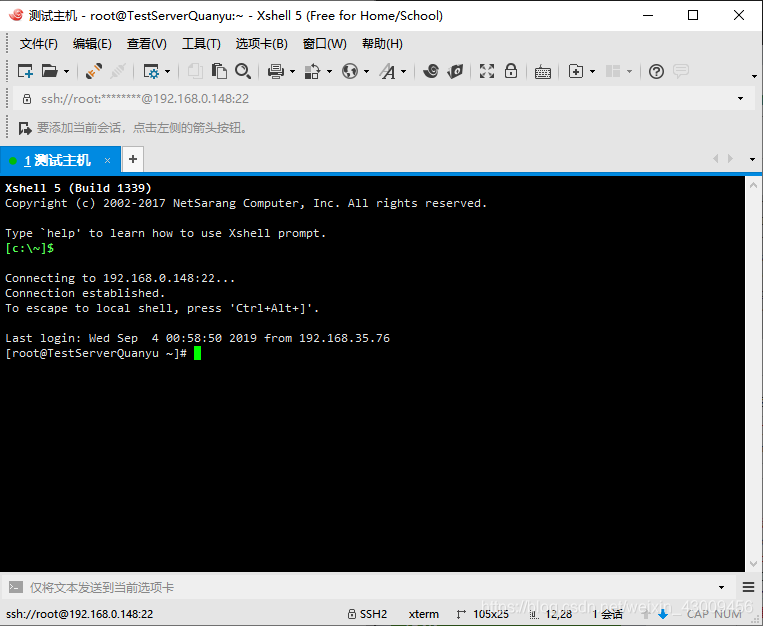Expand toolbar overflow options arrow

click(754, 76)
